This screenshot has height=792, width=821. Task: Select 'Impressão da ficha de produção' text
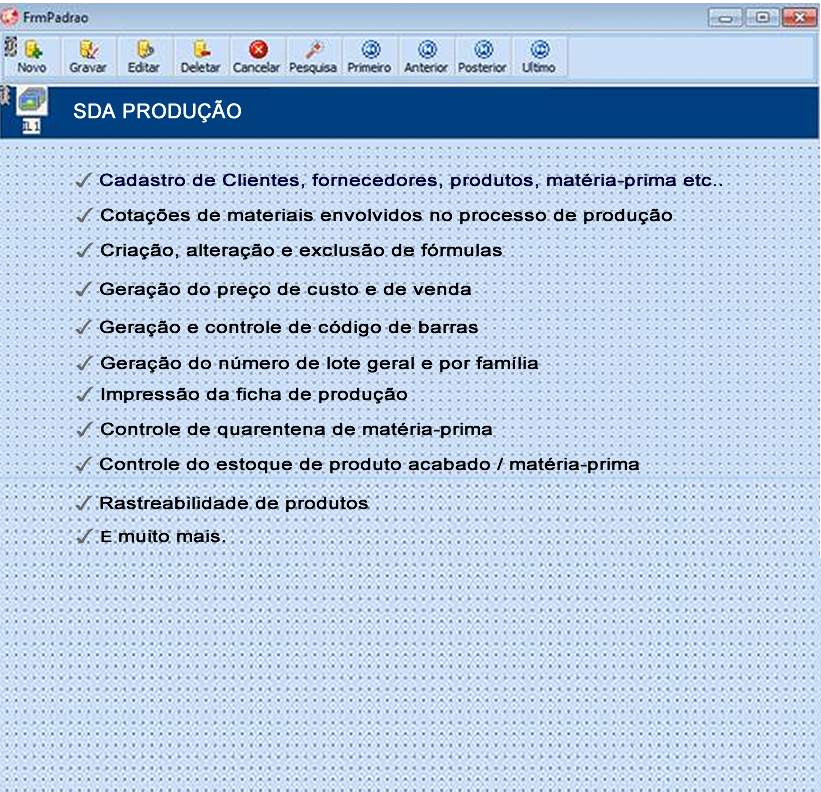tap(253, 395)
